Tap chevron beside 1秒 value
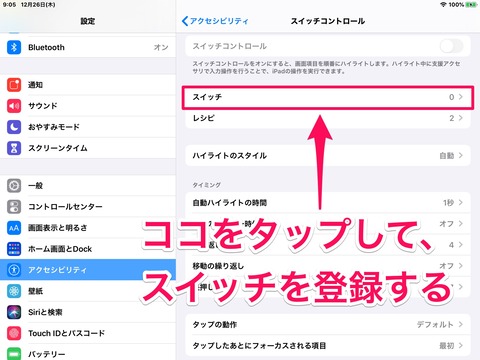This screenshot has height=360, width=480. 461,202
